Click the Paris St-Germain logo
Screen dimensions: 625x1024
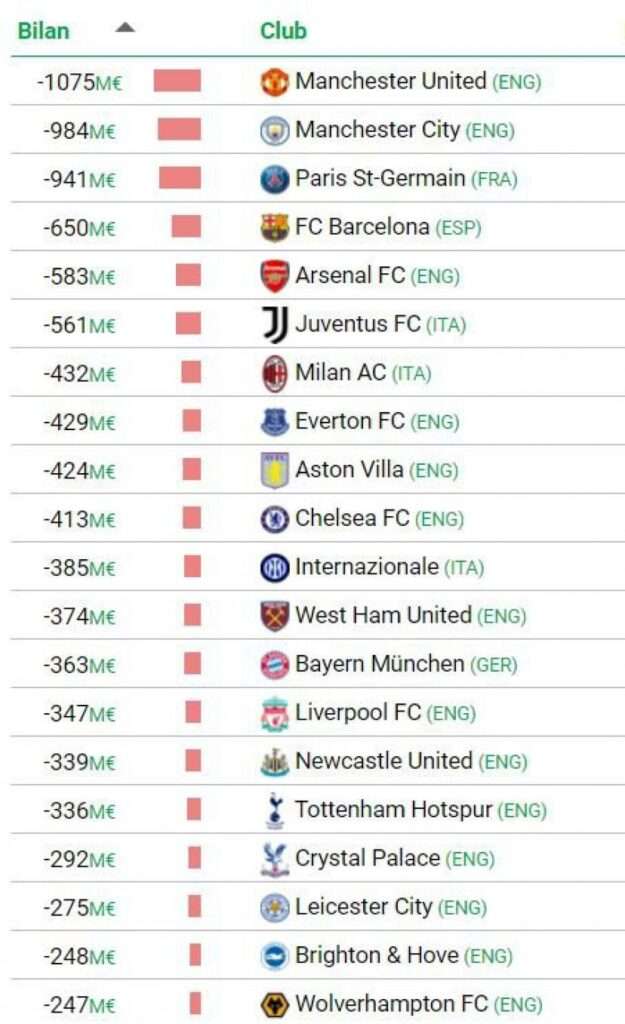click(273, 179)
